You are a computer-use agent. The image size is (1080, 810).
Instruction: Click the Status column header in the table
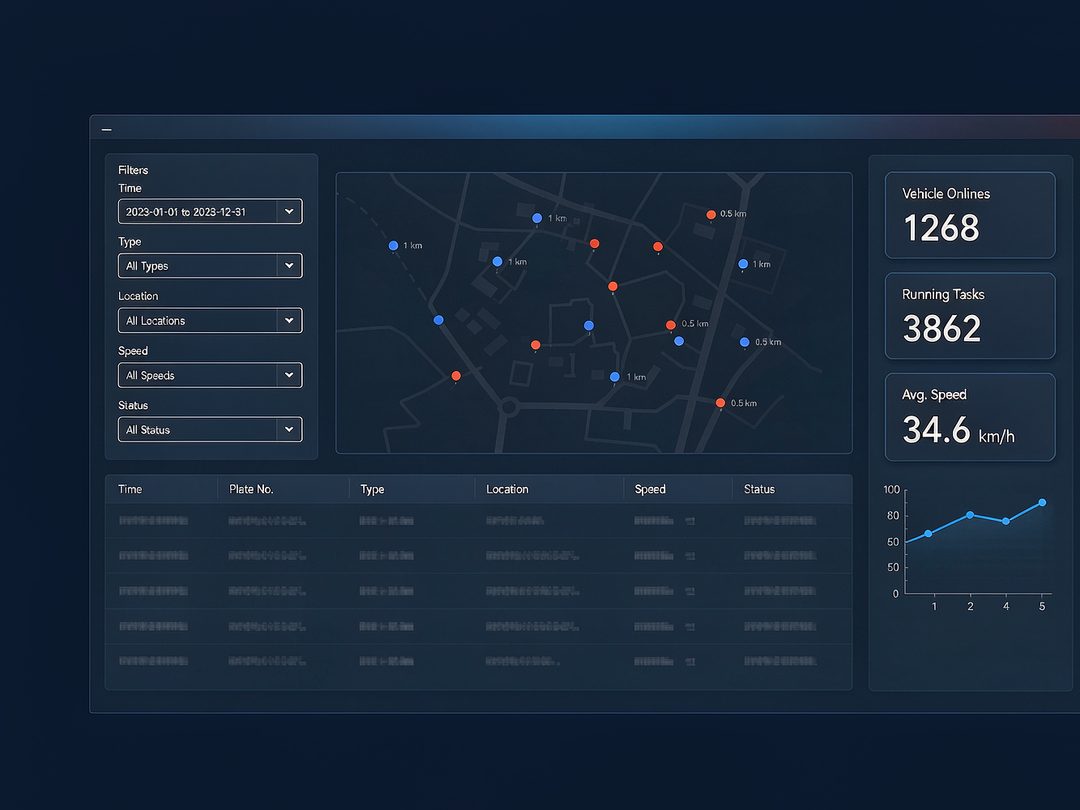click(x=759, y=489)
